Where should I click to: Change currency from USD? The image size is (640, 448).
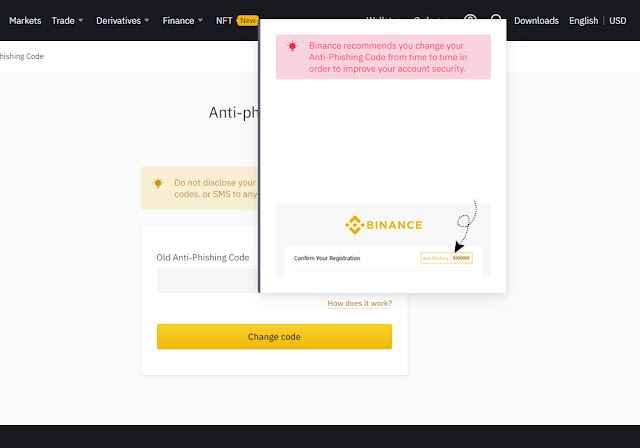pyautogui.click(x=618, y=21)
